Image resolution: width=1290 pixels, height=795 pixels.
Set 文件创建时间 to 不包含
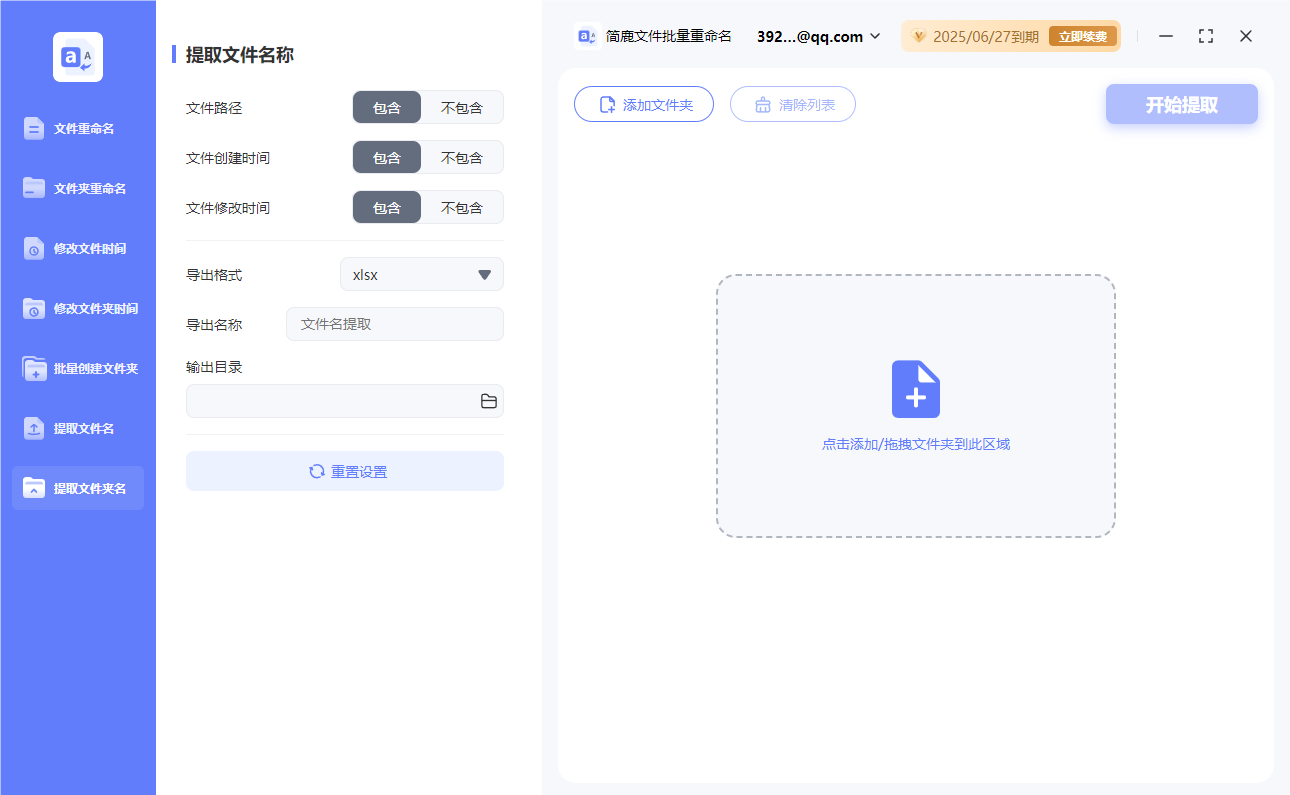[x=462, y=157]
